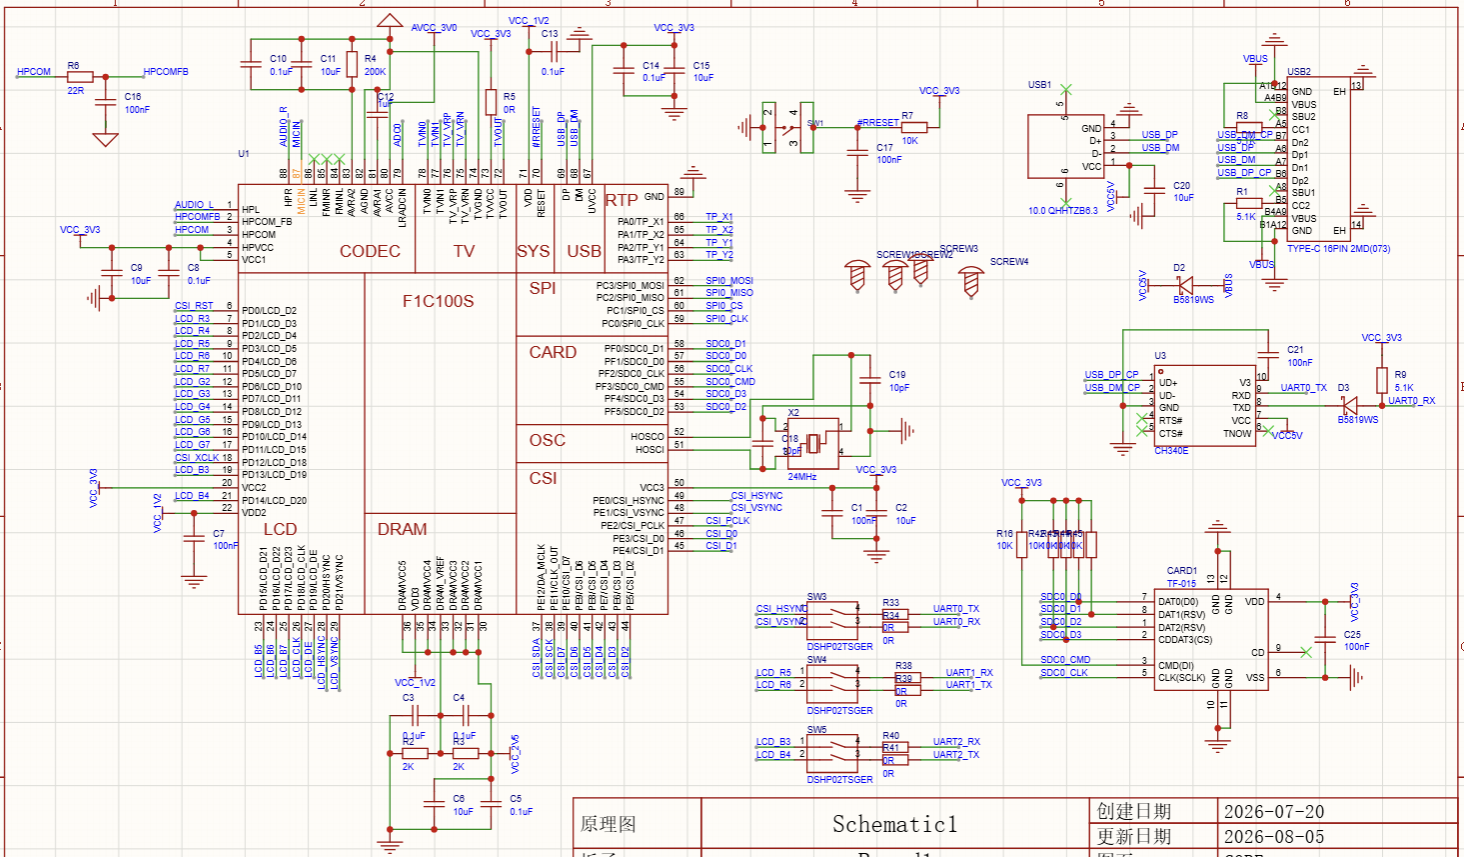Screen dimensions: 1464x857
Task: Select capacitor C7 symbol
Action: [194, 538]
